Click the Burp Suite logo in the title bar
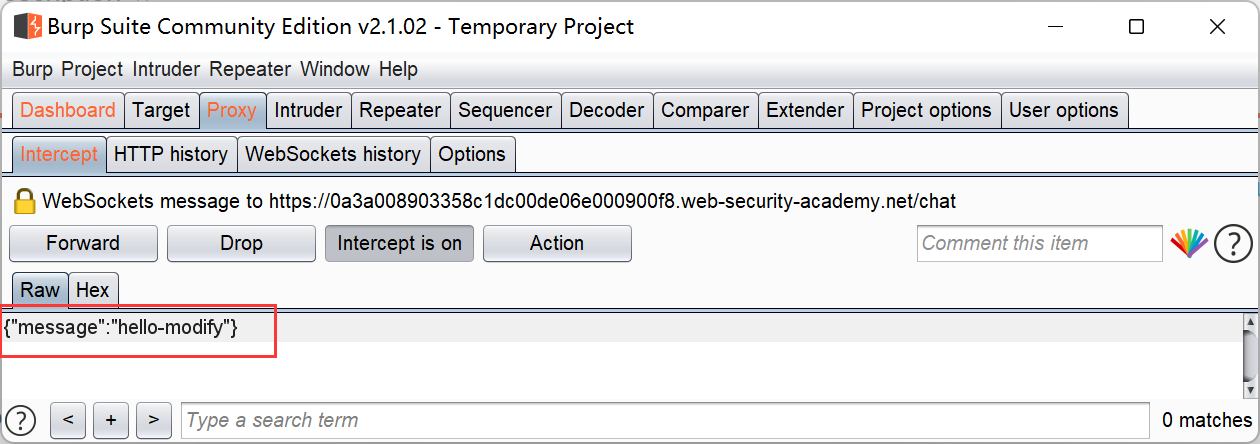The image size is (1260, 444). tap(27, 27)
